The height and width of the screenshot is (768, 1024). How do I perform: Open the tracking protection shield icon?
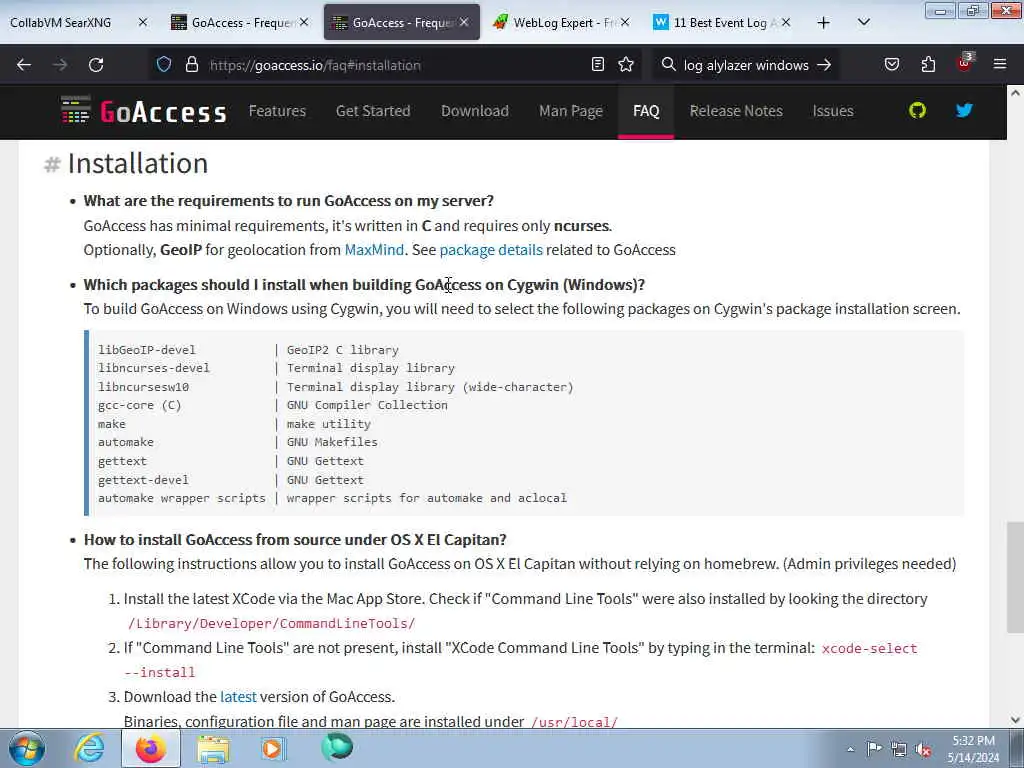(x=164, y=65)
